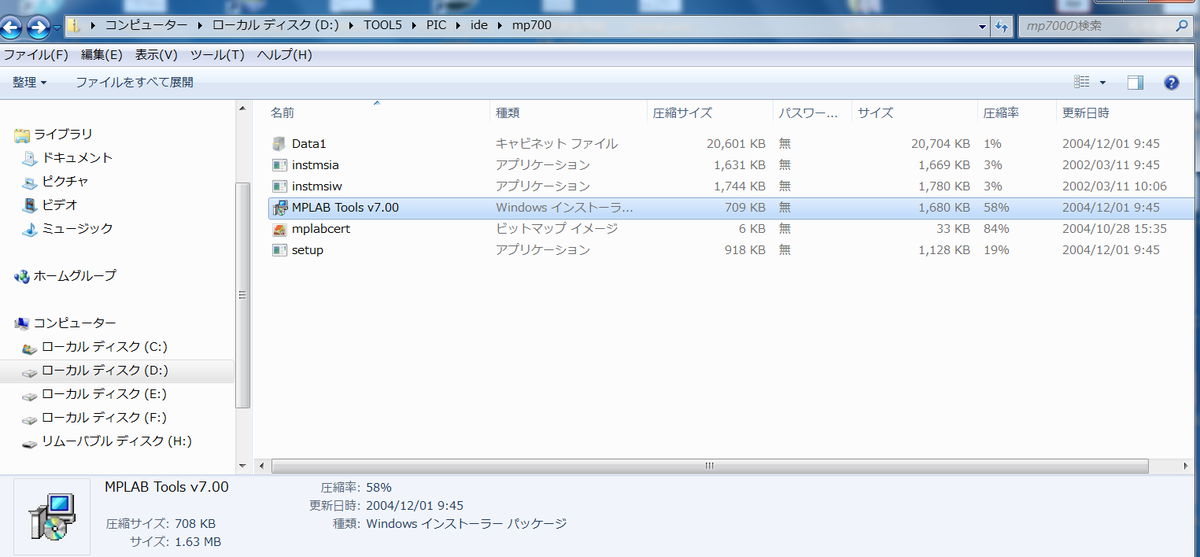Click the キャビネット ファイル type cell
Screen dimensions: 1200x557
point(556,144)
